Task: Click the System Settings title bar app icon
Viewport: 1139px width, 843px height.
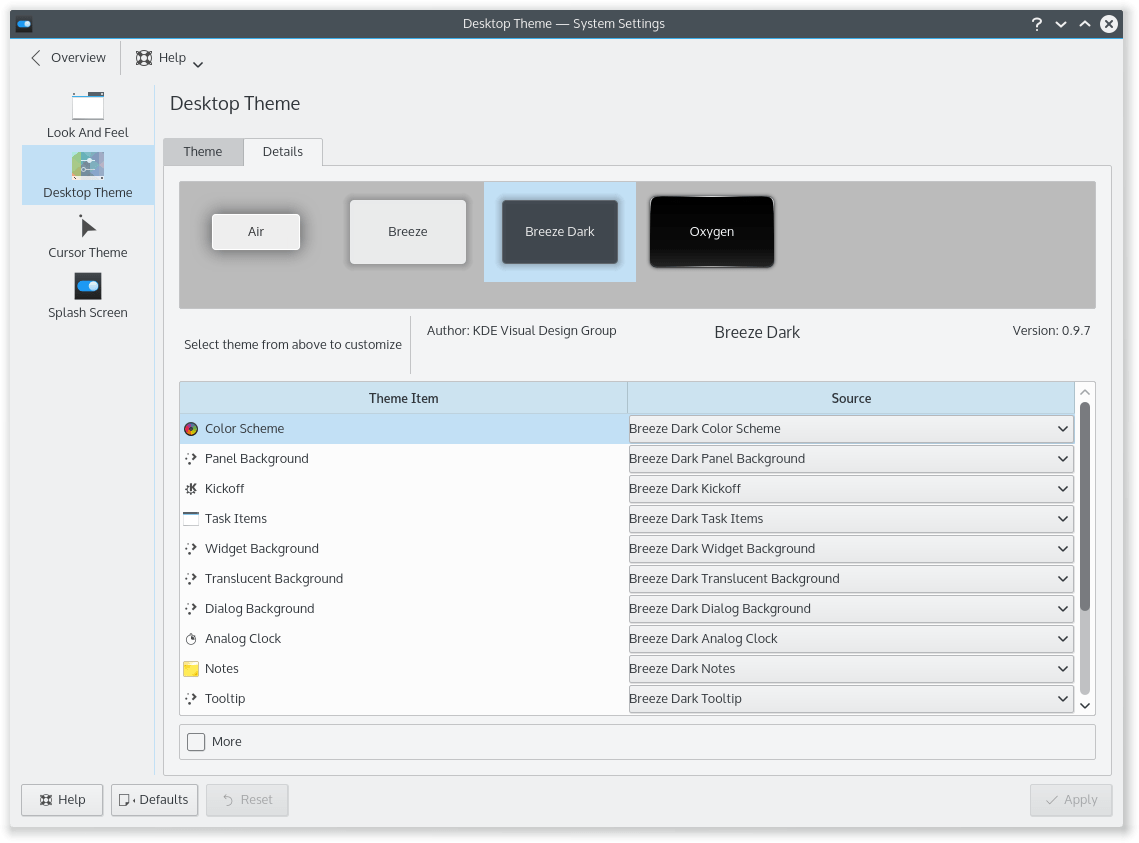Action: click(x=24, y=24)
